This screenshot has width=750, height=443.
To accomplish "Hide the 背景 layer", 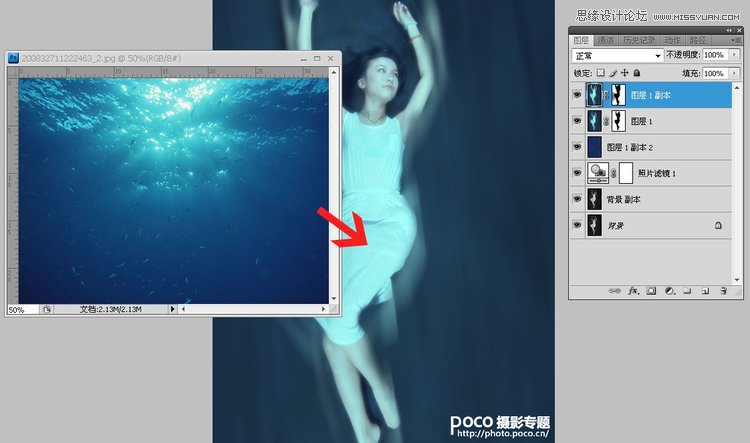I will [577, 225].
